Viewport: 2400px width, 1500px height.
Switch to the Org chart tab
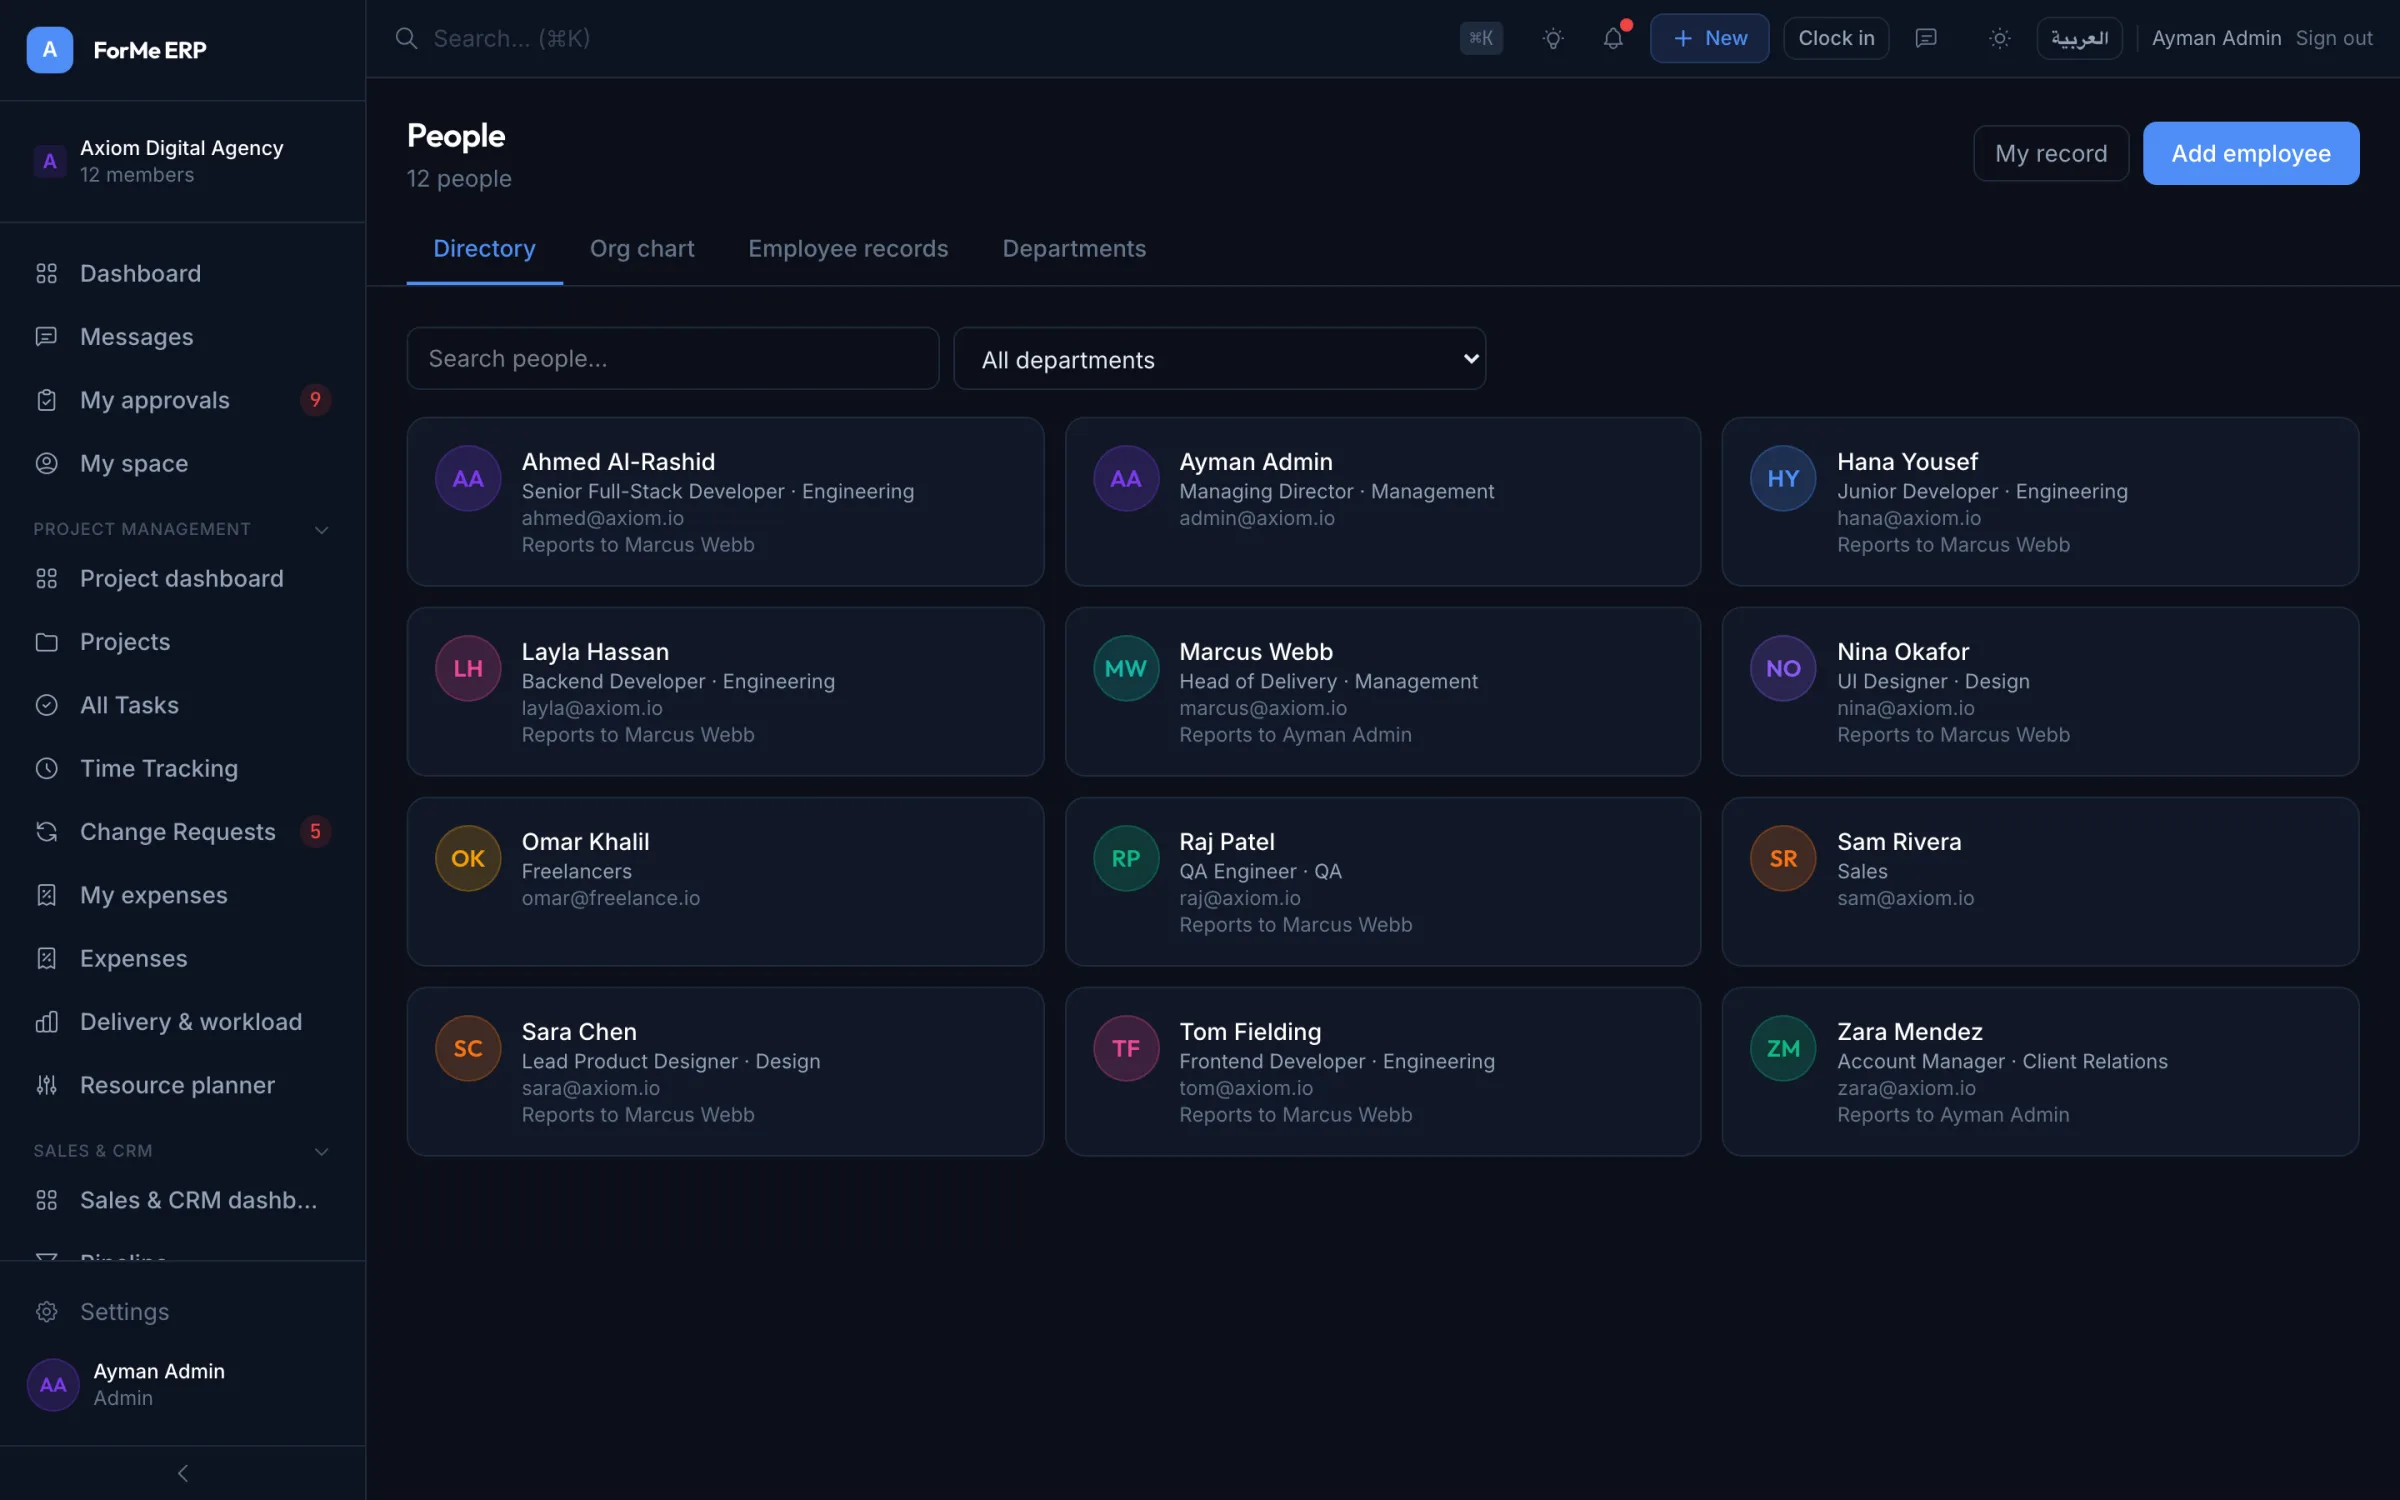pos(641,248)
